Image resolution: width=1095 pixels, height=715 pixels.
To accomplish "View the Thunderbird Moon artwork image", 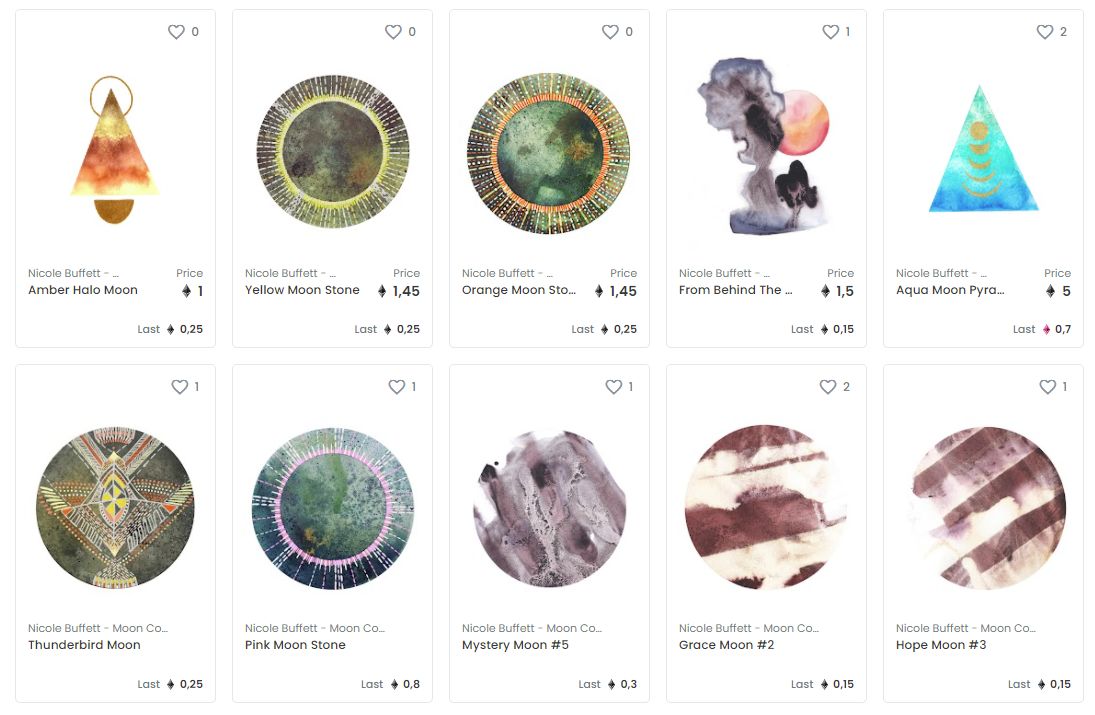I will (x=115, y=508).
